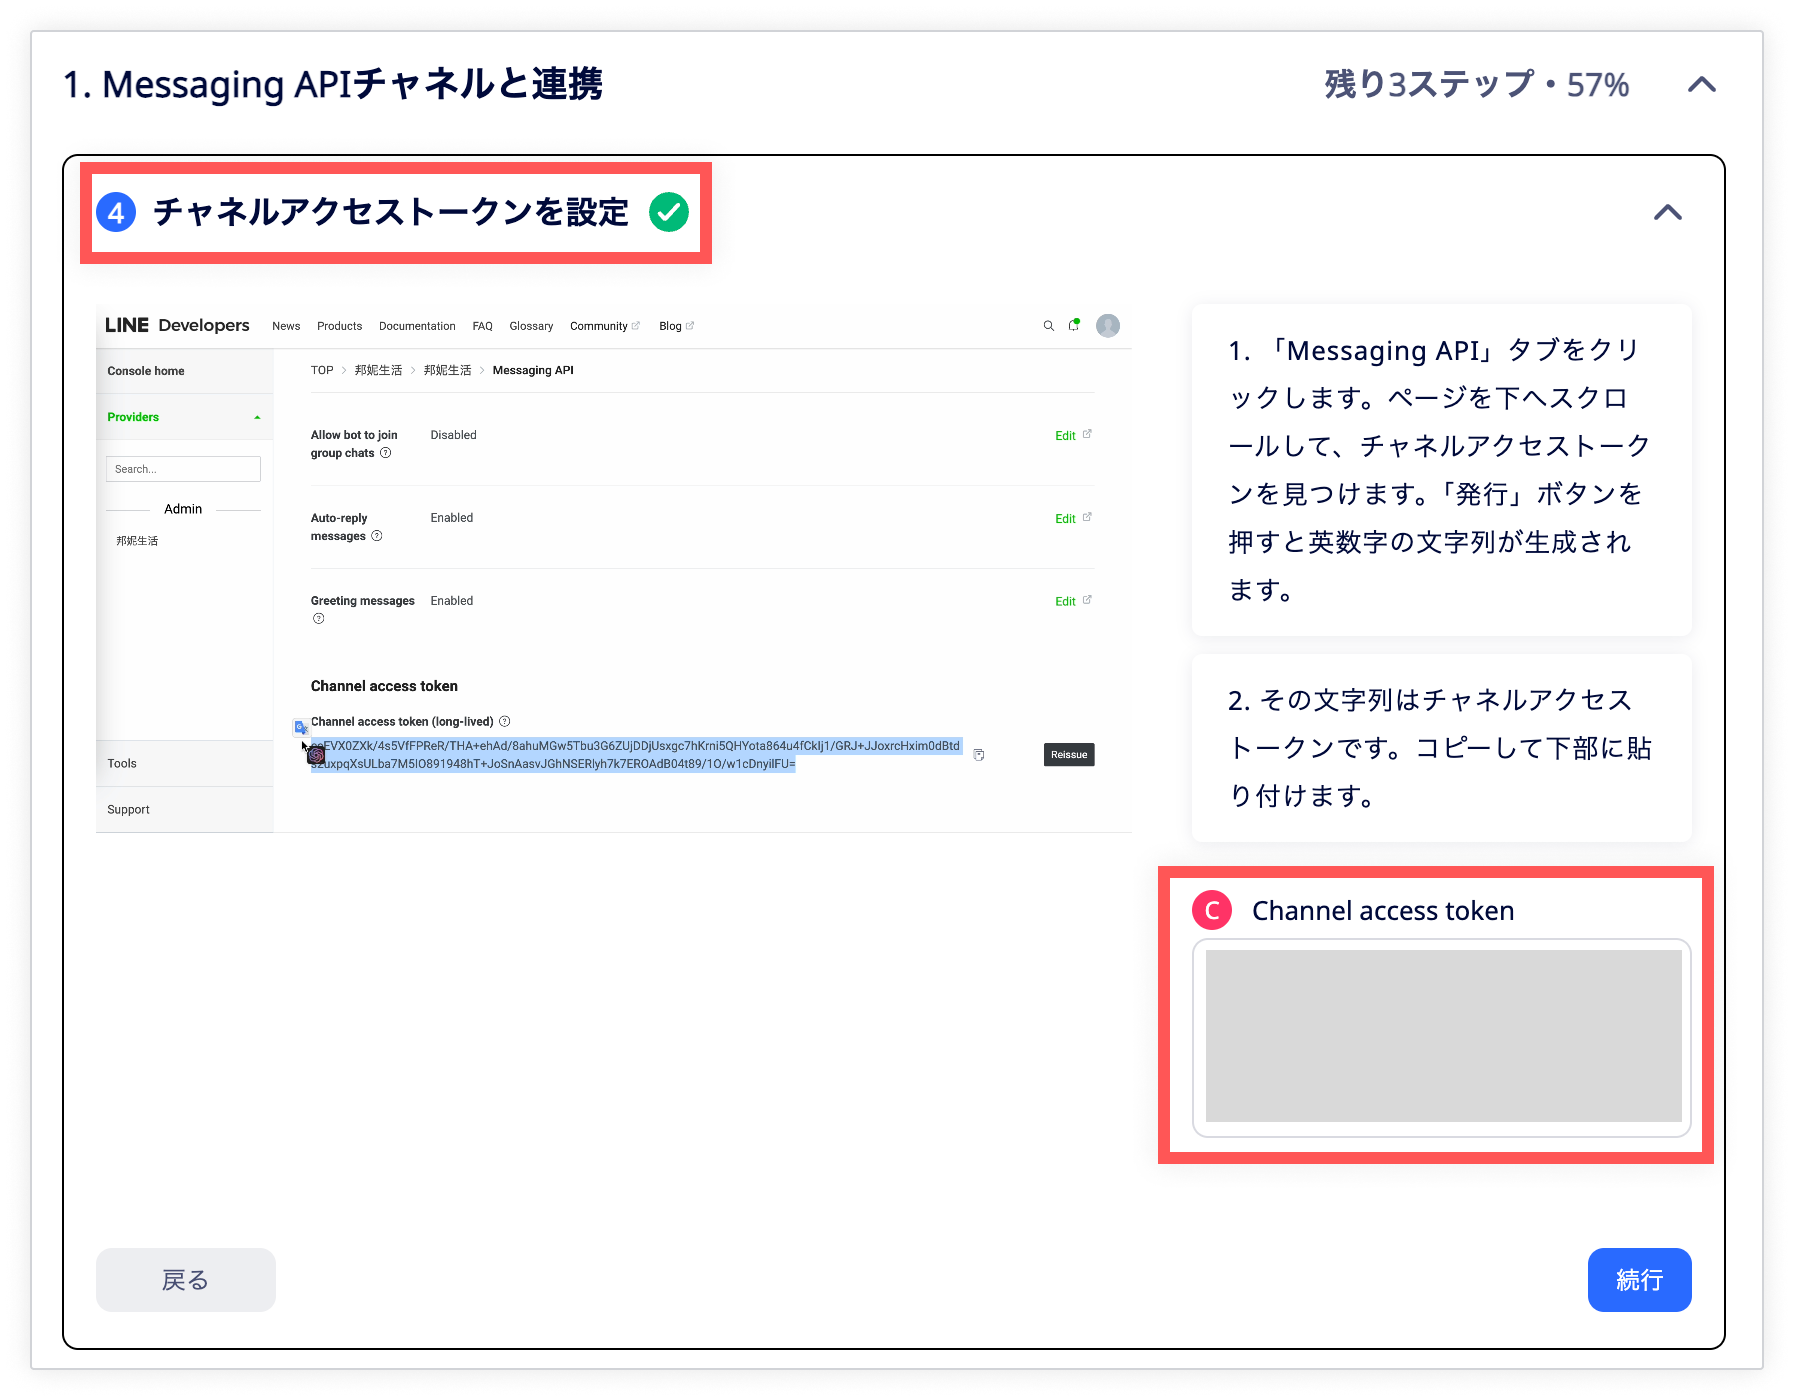This screenshot has width=1794, height=1400.
Task: Select Console home in the sidebar
Action: click(x=146, y=371)
